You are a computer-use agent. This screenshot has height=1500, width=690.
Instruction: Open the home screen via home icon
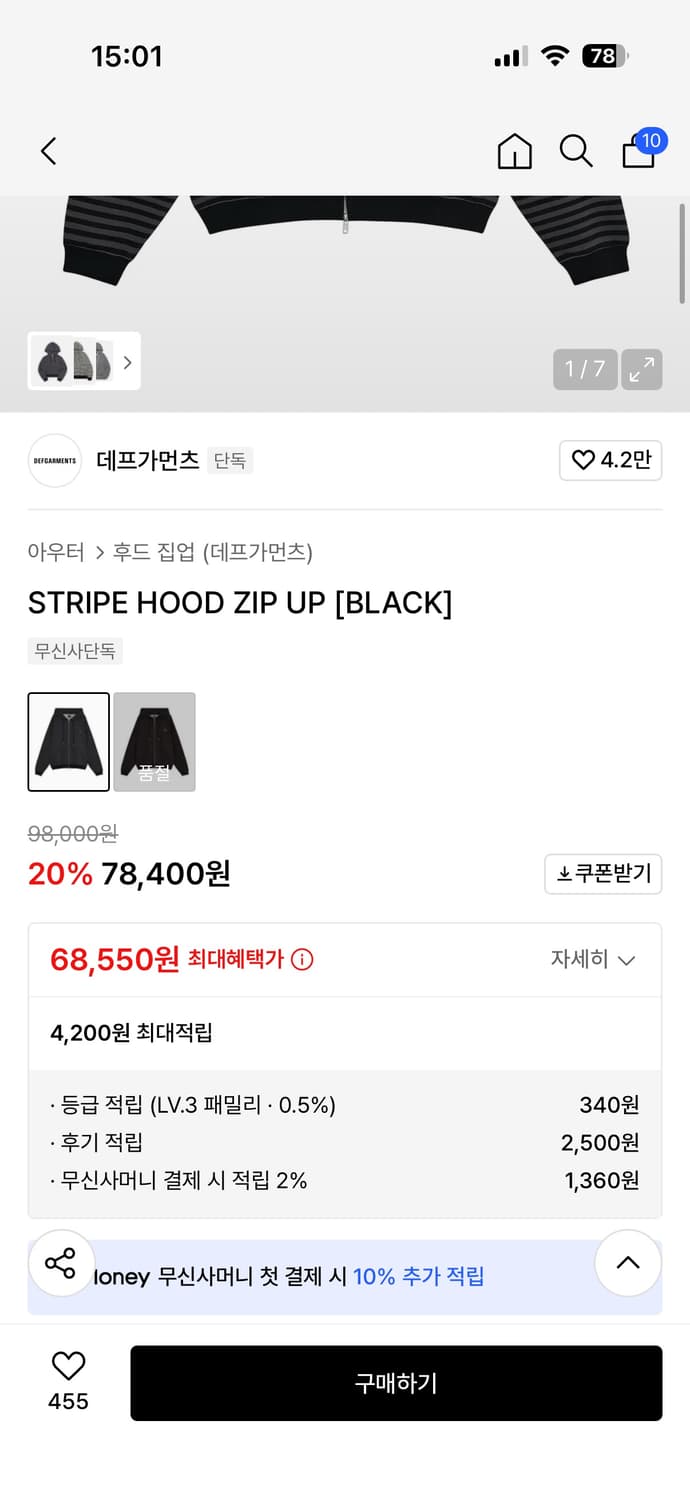513,151
